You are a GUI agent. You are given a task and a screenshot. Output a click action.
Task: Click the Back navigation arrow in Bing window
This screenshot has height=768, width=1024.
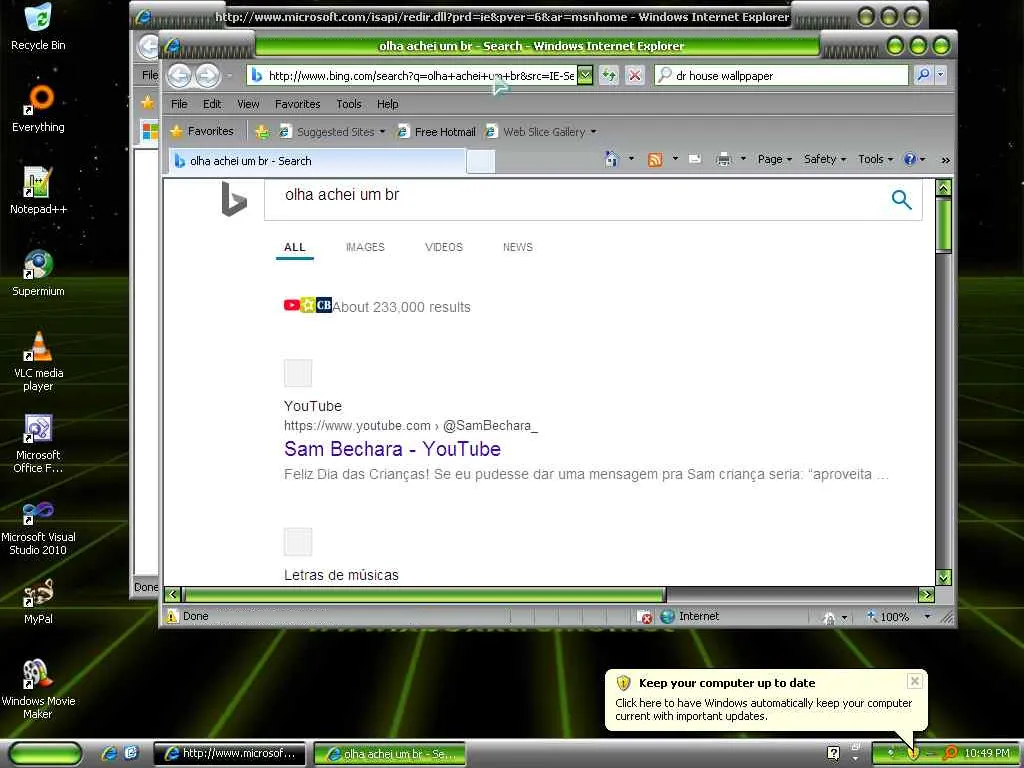tap(180, 76)
